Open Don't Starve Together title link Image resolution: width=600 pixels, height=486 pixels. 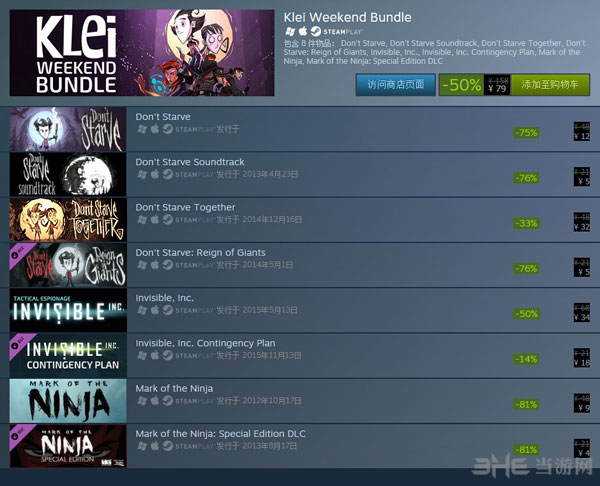(x=185, y=207)
